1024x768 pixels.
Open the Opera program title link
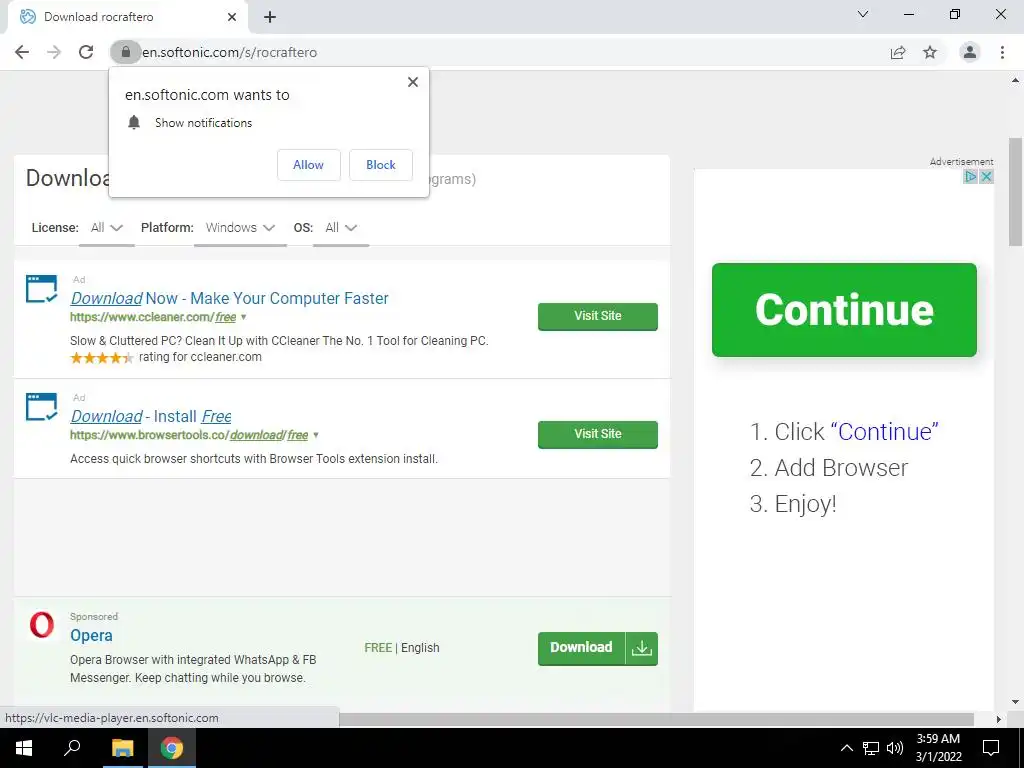[91, 635]
